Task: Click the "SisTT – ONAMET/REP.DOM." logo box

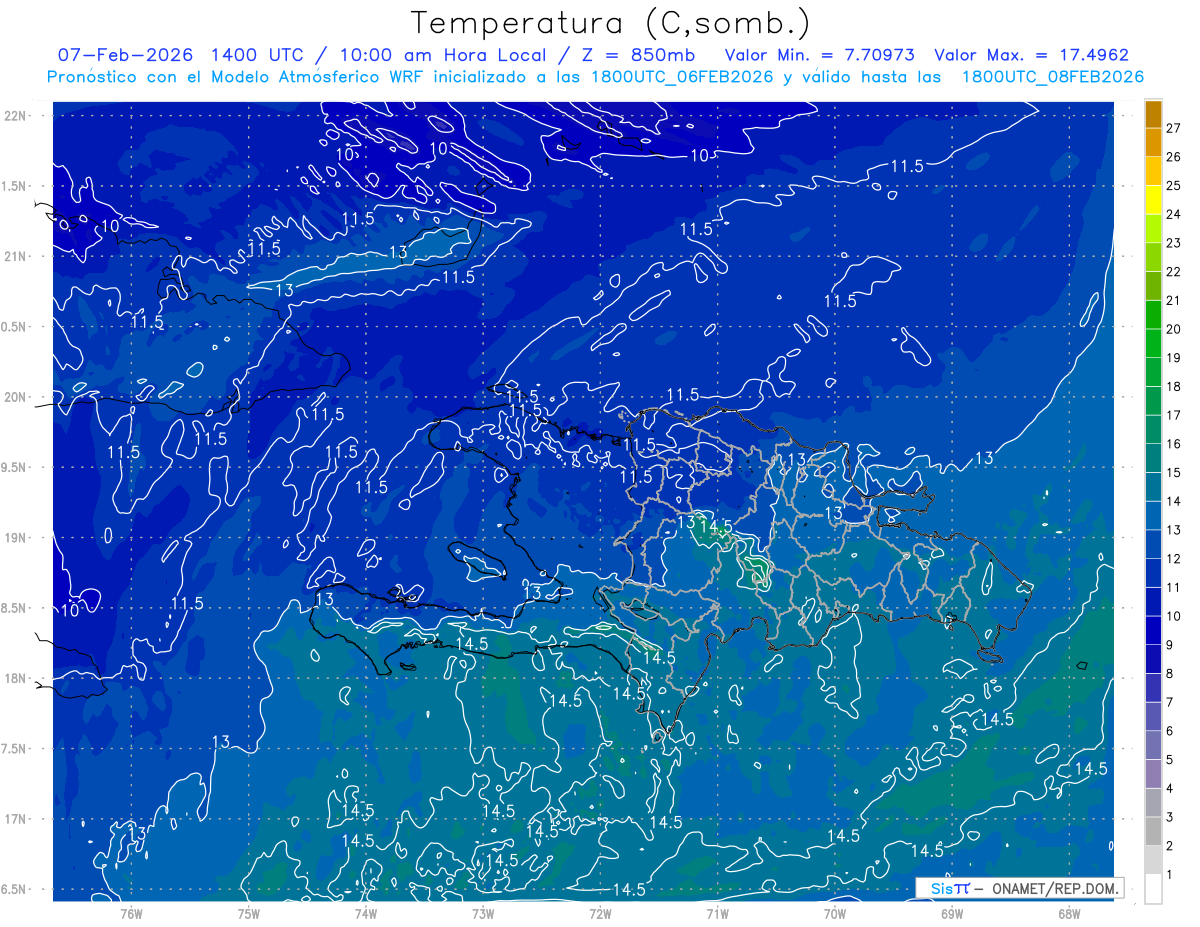Action: (1019, 888)
